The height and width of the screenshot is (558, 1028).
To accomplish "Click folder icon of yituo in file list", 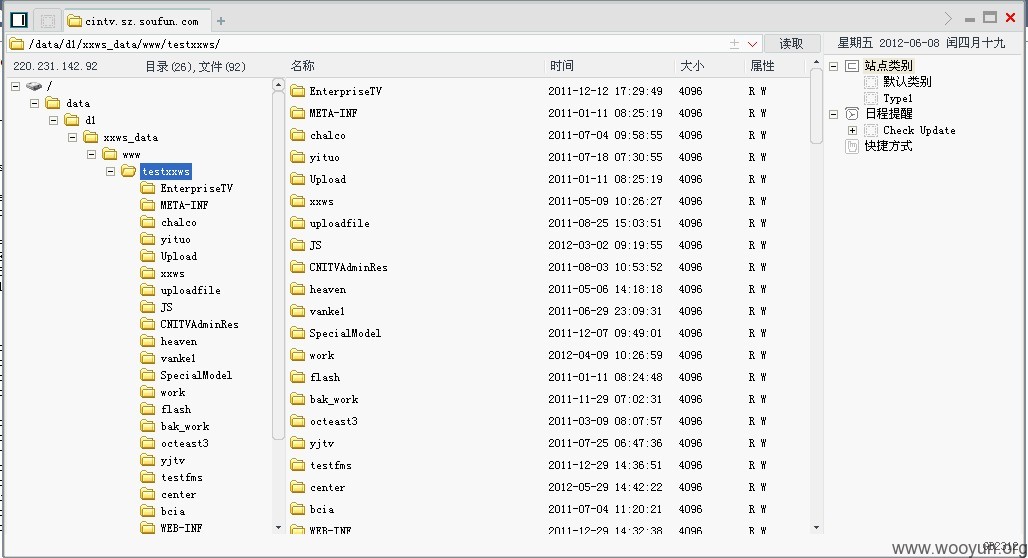I will click(x=298, y=157).
